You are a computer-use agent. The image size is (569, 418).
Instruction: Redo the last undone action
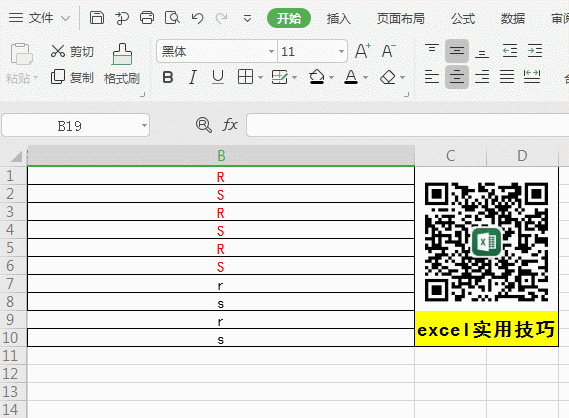point(222,18)
